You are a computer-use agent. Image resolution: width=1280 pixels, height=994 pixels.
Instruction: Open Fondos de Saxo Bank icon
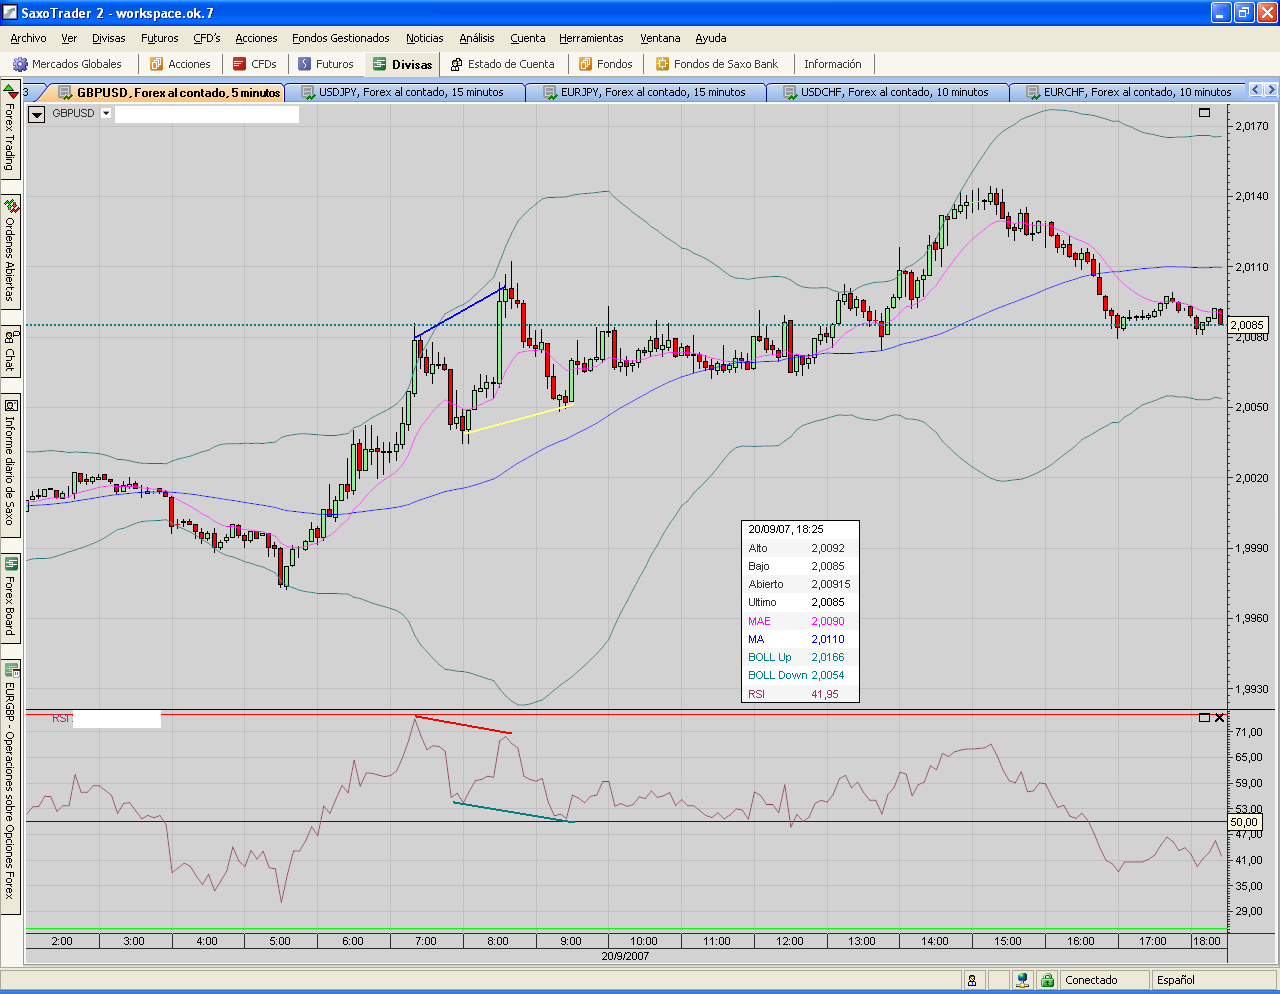(x=662, y=64)
